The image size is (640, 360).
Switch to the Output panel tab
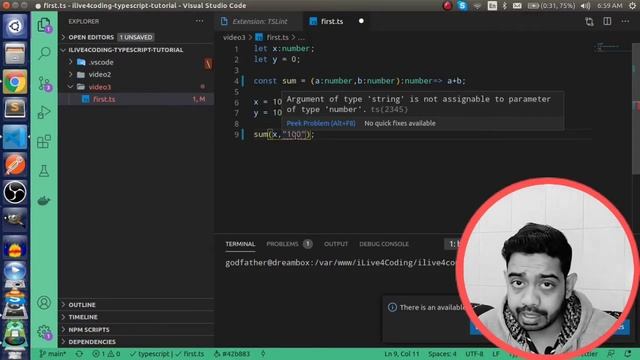pos(336,244)
